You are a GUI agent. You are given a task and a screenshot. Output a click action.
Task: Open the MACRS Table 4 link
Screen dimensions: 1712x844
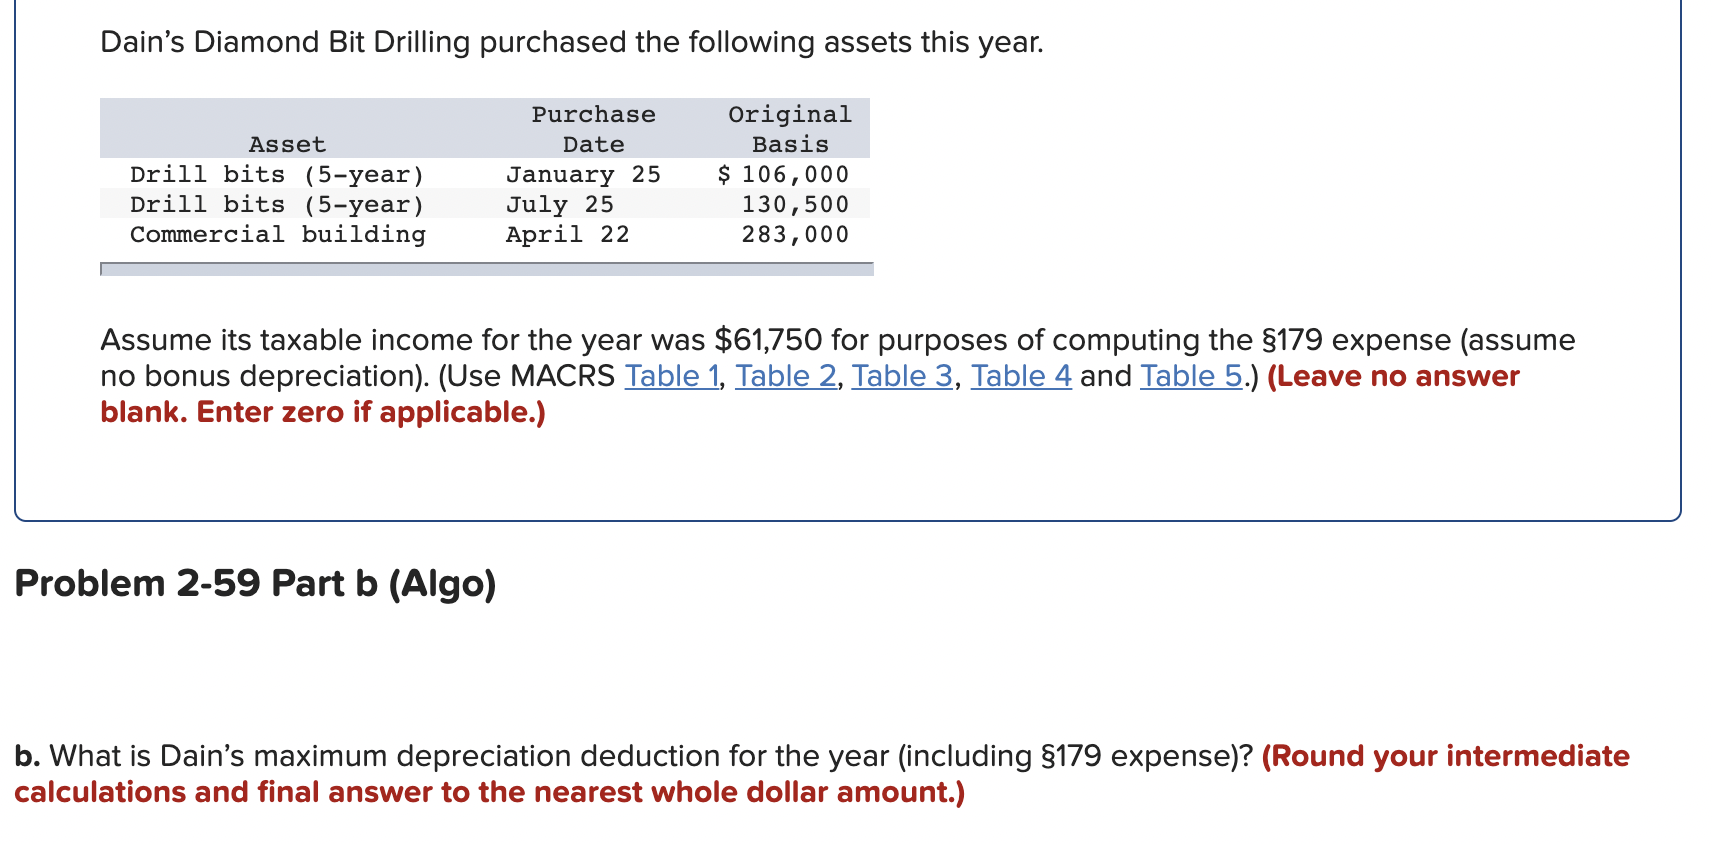1021,376
